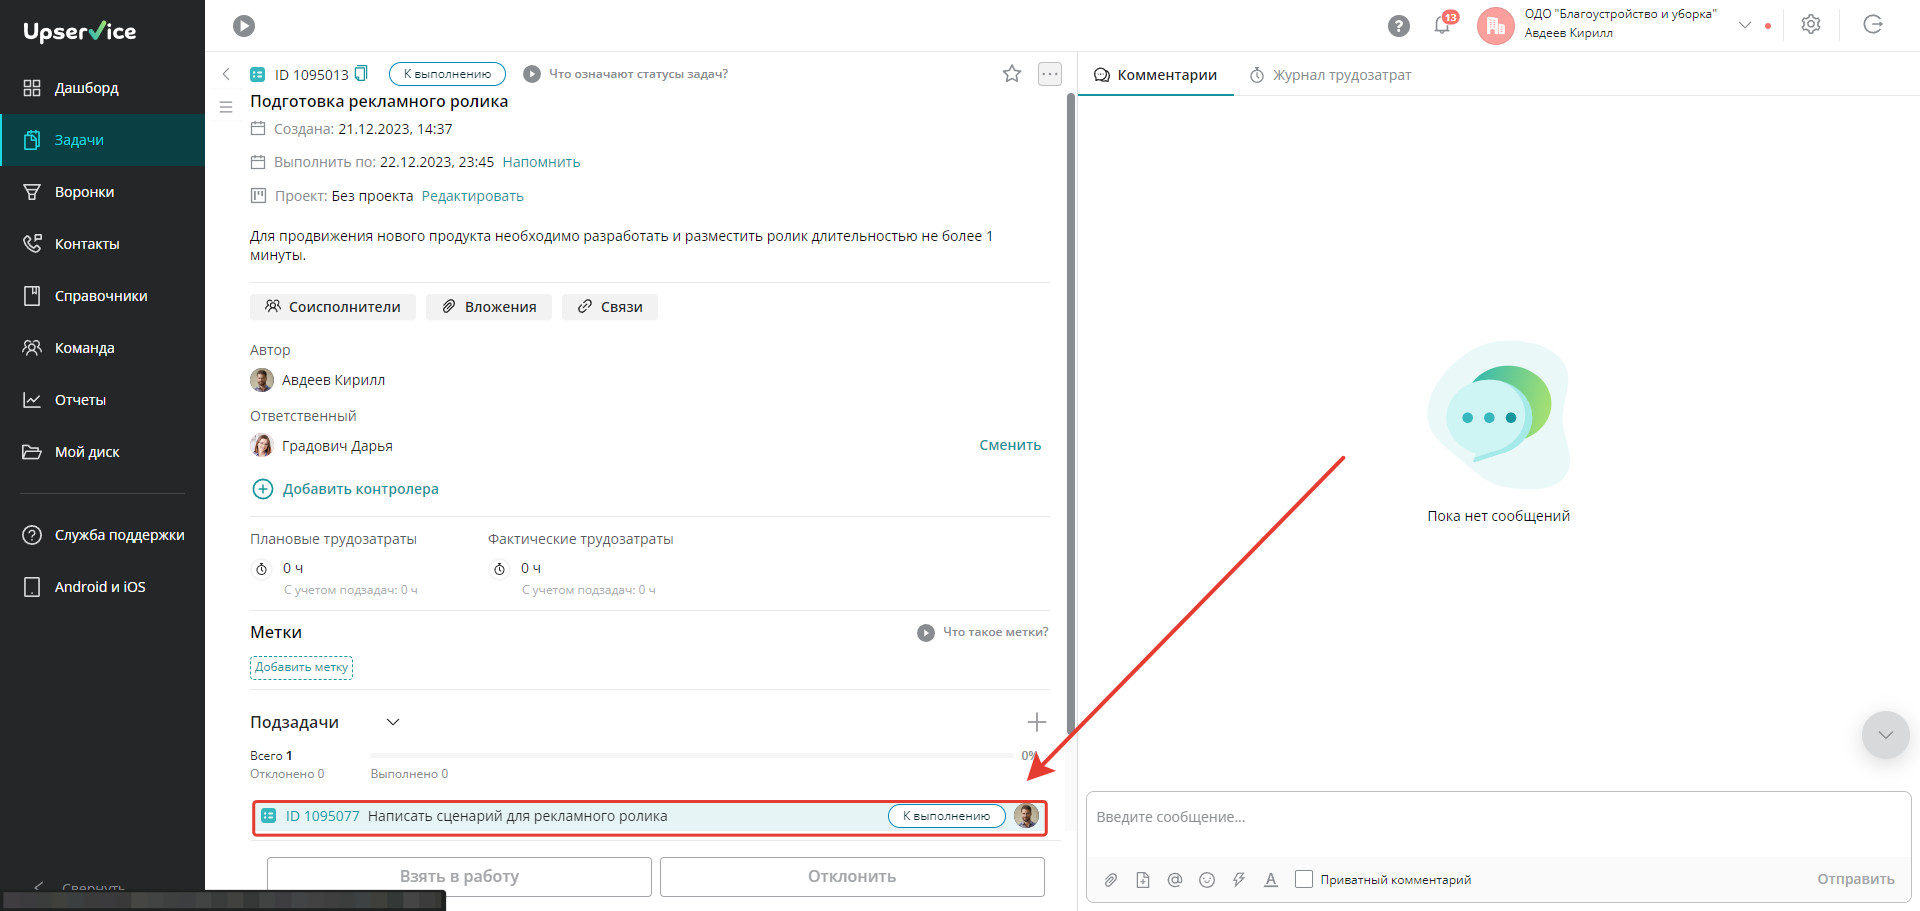The width and height of the screenshot is (1920, 911).
Task: Click the Android и iOS phone icon
Action: coord(32,587)
